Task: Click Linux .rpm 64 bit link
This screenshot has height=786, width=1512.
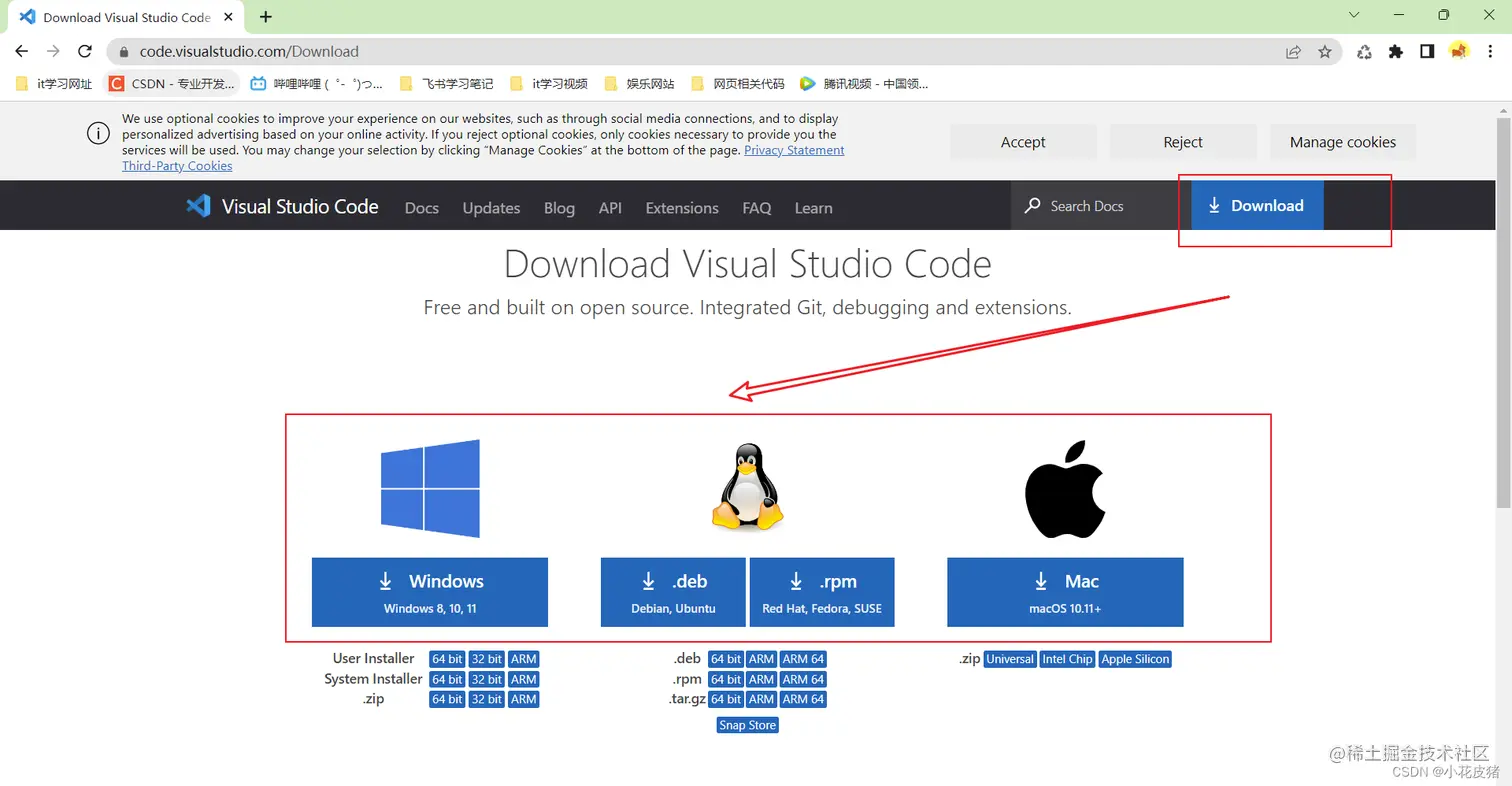Action: pos(725,679)
